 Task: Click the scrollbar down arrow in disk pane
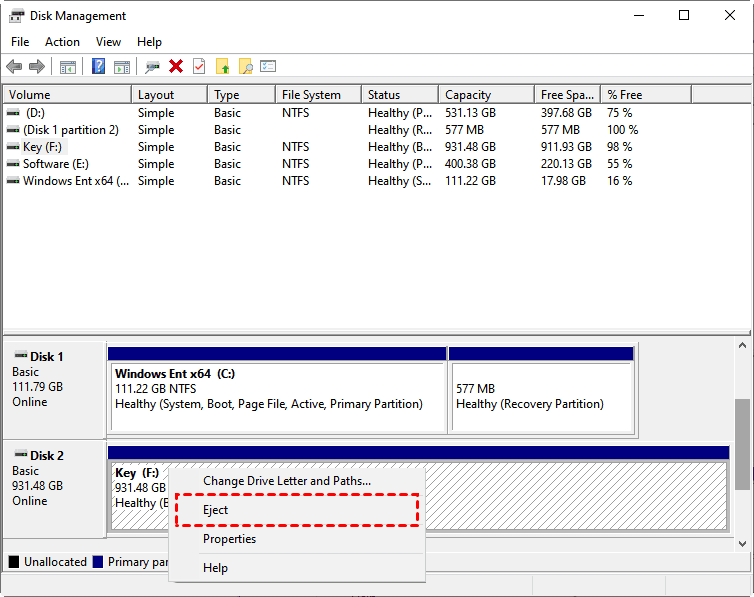[x=743, y=543]
